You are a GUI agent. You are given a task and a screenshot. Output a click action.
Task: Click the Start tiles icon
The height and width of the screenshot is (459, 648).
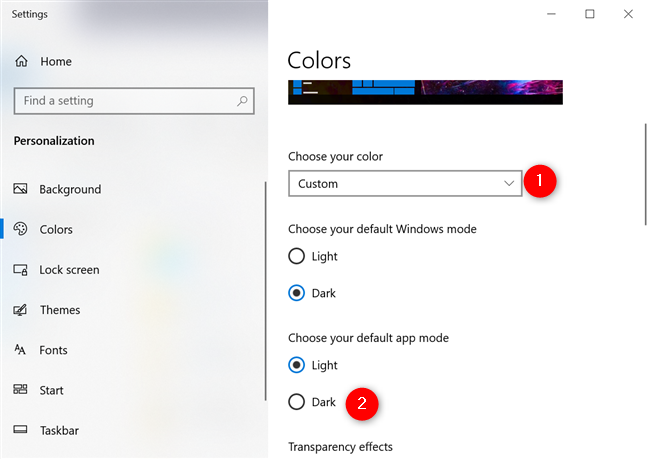(x=20, y=389)
